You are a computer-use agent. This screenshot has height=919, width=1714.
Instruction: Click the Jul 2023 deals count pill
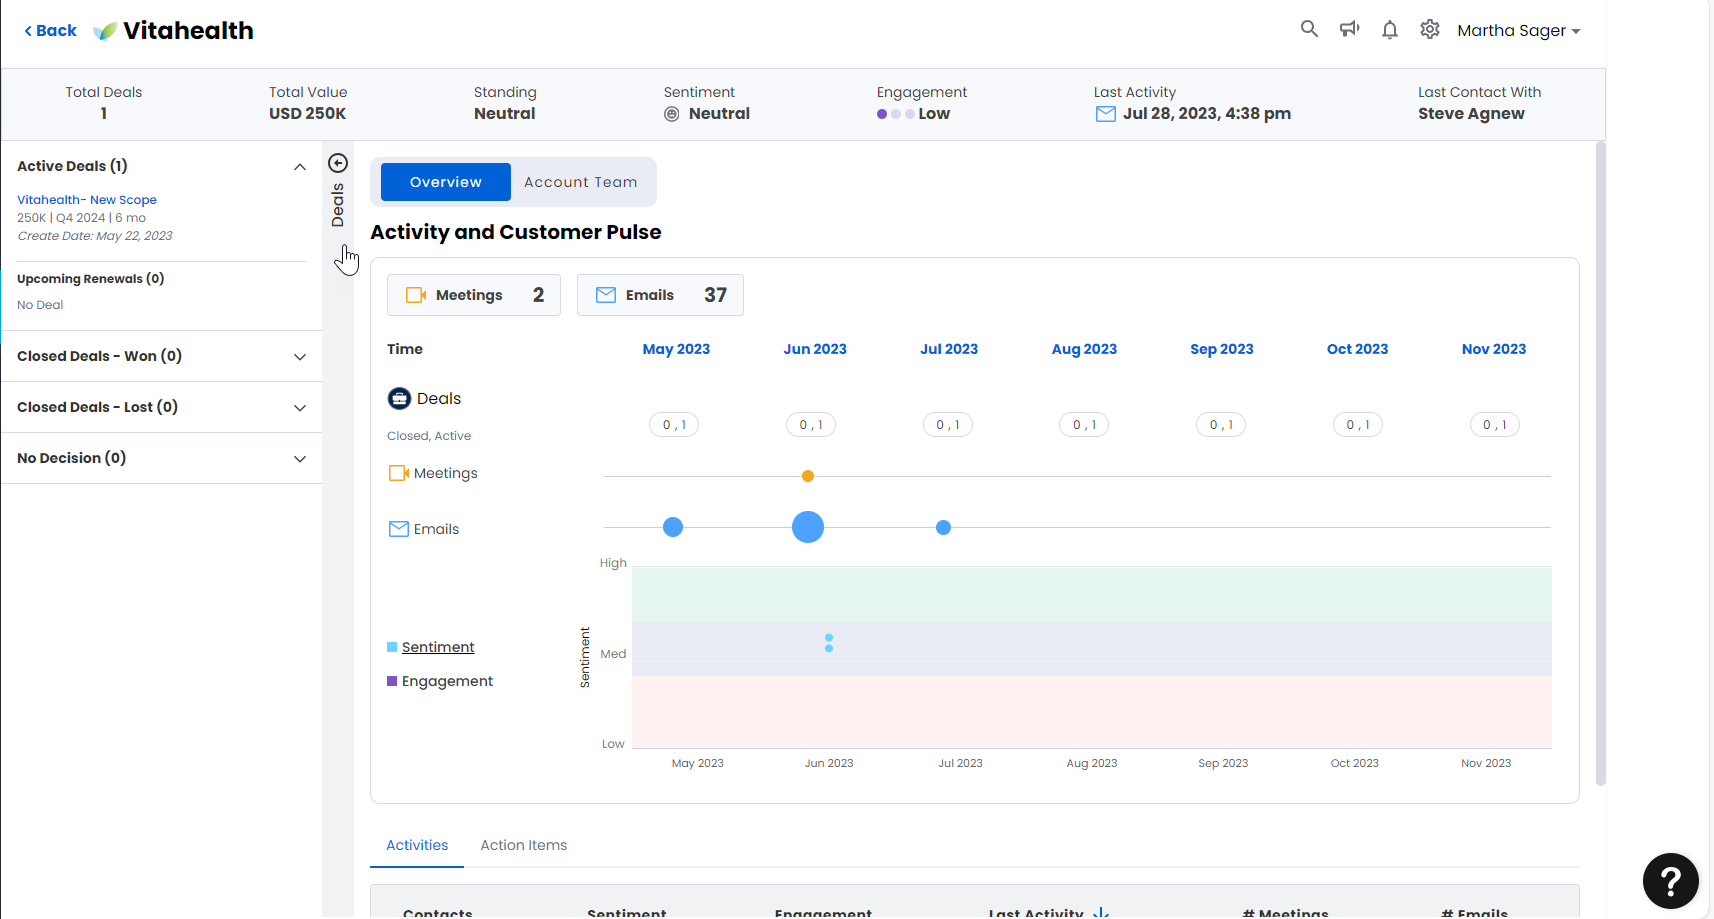pyautogui.click(x=948, y=425)
